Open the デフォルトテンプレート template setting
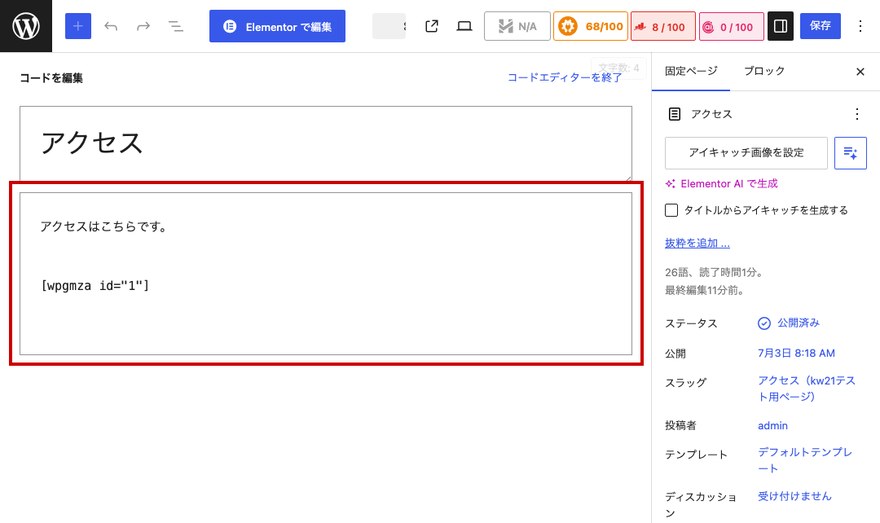Screen dimensions: 880x523 pos(805,460)
